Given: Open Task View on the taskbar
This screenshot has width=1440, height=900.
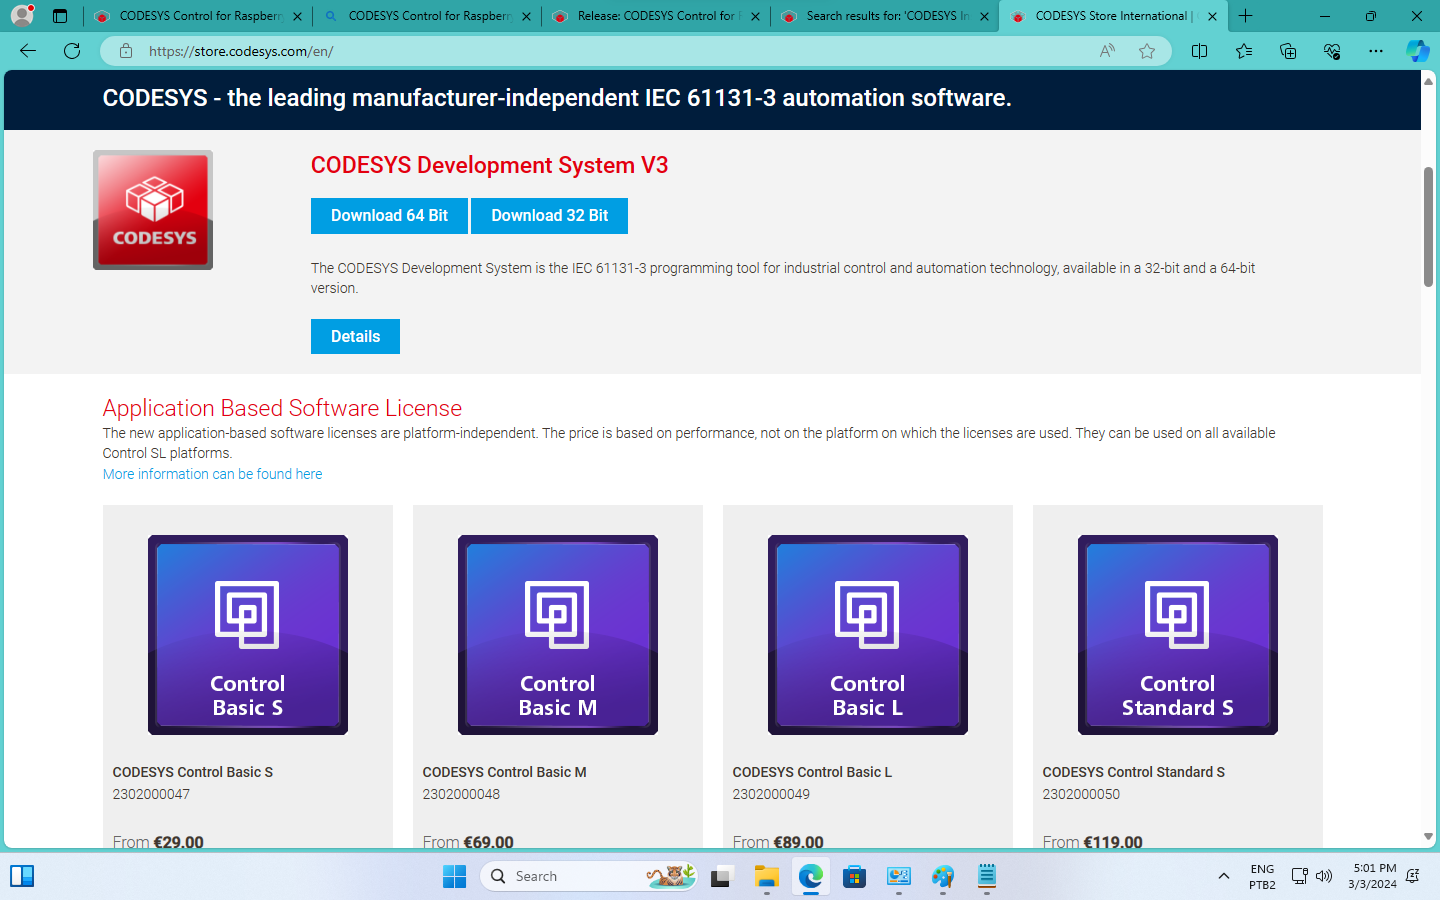Looking at the screenshot, I should coord(721,877).
